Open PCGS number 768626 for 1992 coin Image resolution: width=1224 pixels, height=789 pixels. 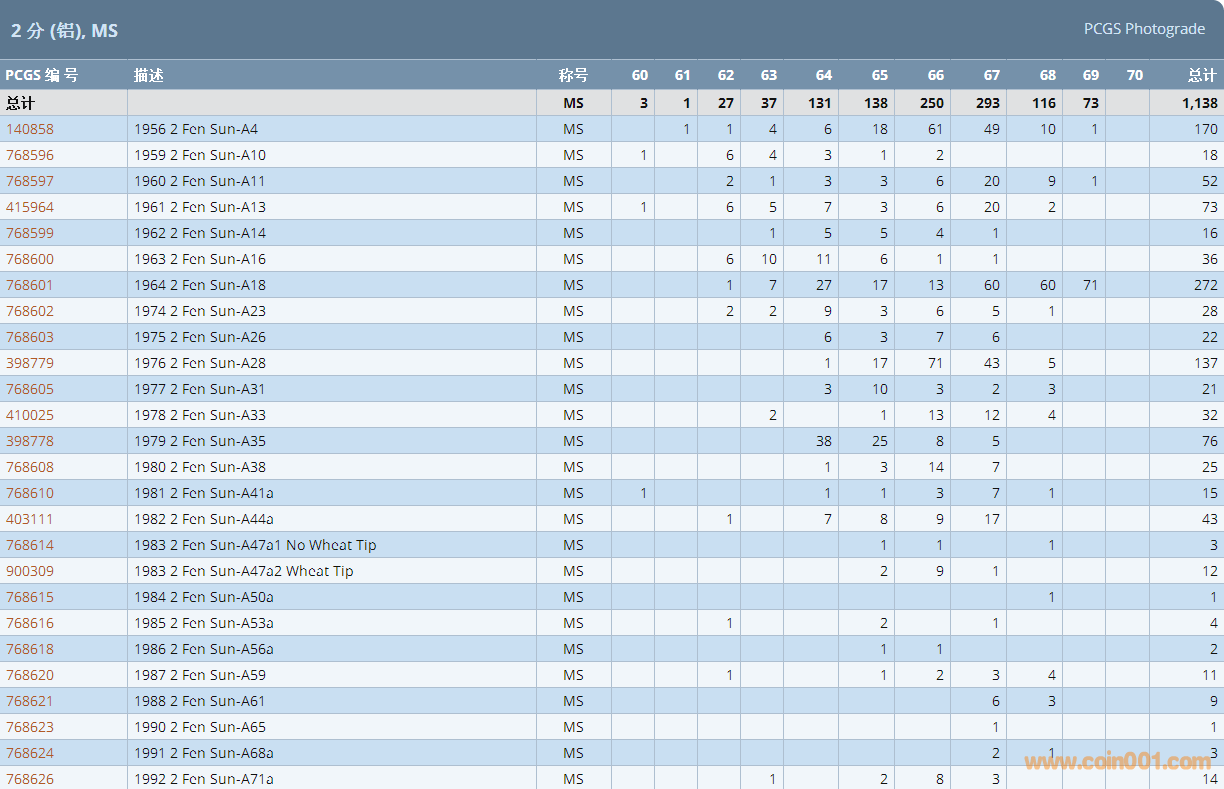tap(30, 779)
